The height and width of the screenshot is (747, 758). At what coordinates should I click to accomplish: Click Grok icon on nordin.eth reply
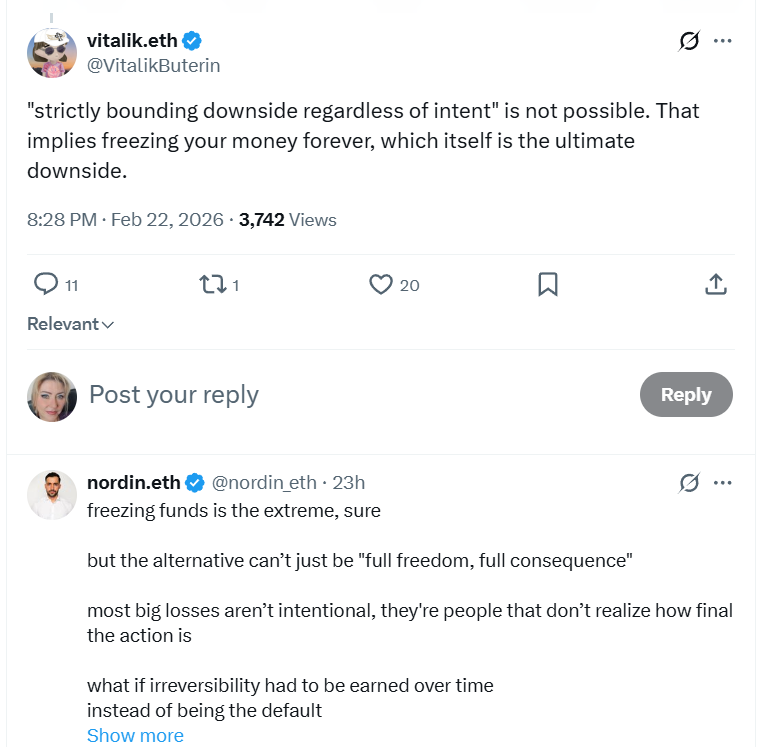[x=689, y=483]
